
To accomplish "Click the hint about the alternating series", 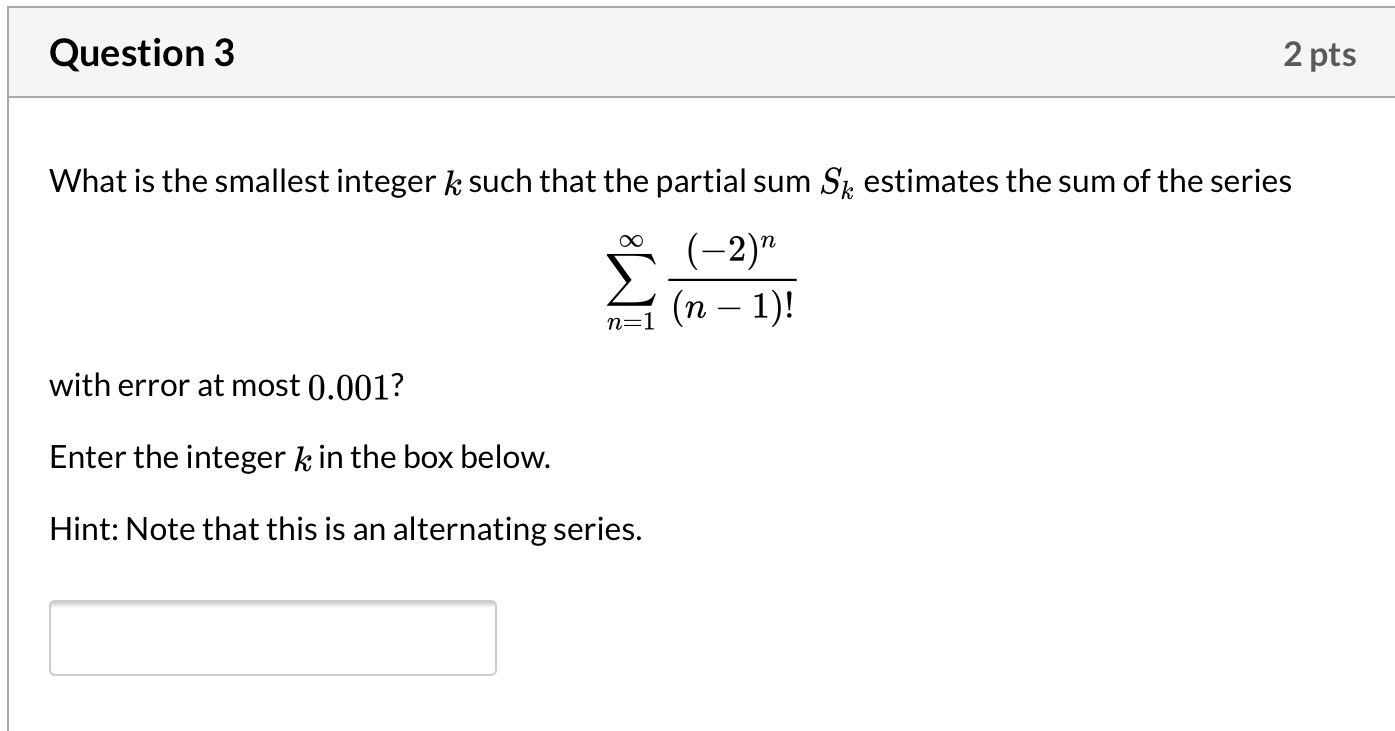I will [x=345, y=528].
